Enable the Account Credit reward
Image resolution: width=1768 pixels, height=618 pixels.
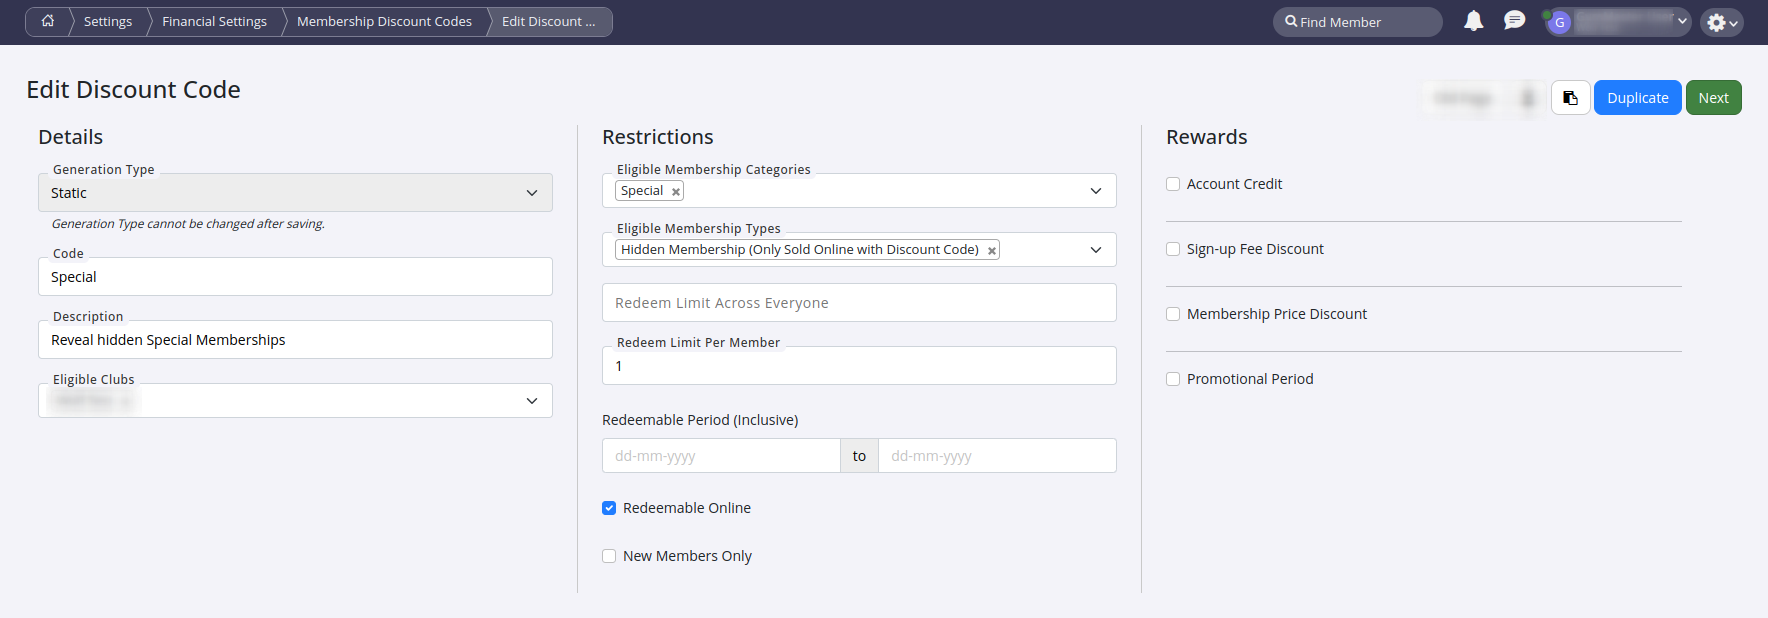point(1173,184)
